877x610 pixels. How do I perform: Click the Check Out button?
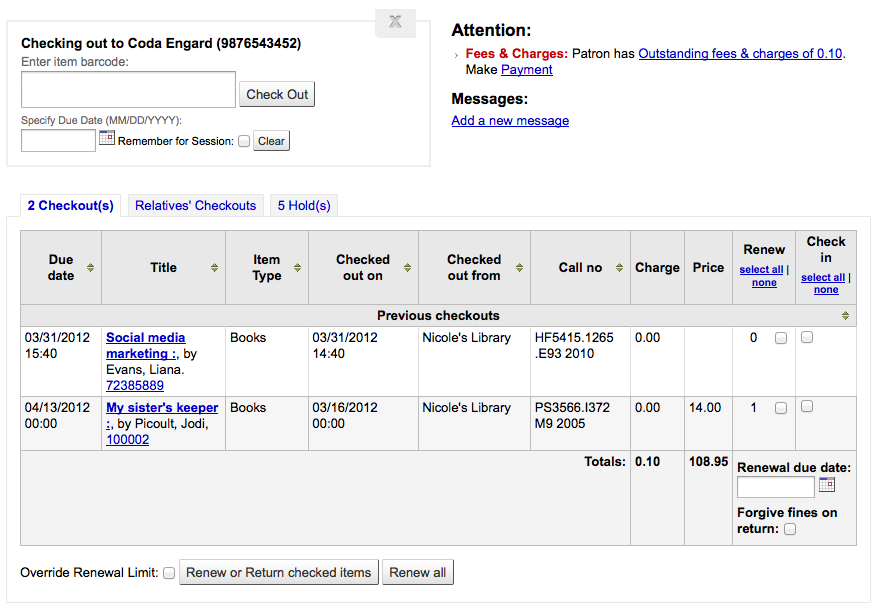coord(277,94)
